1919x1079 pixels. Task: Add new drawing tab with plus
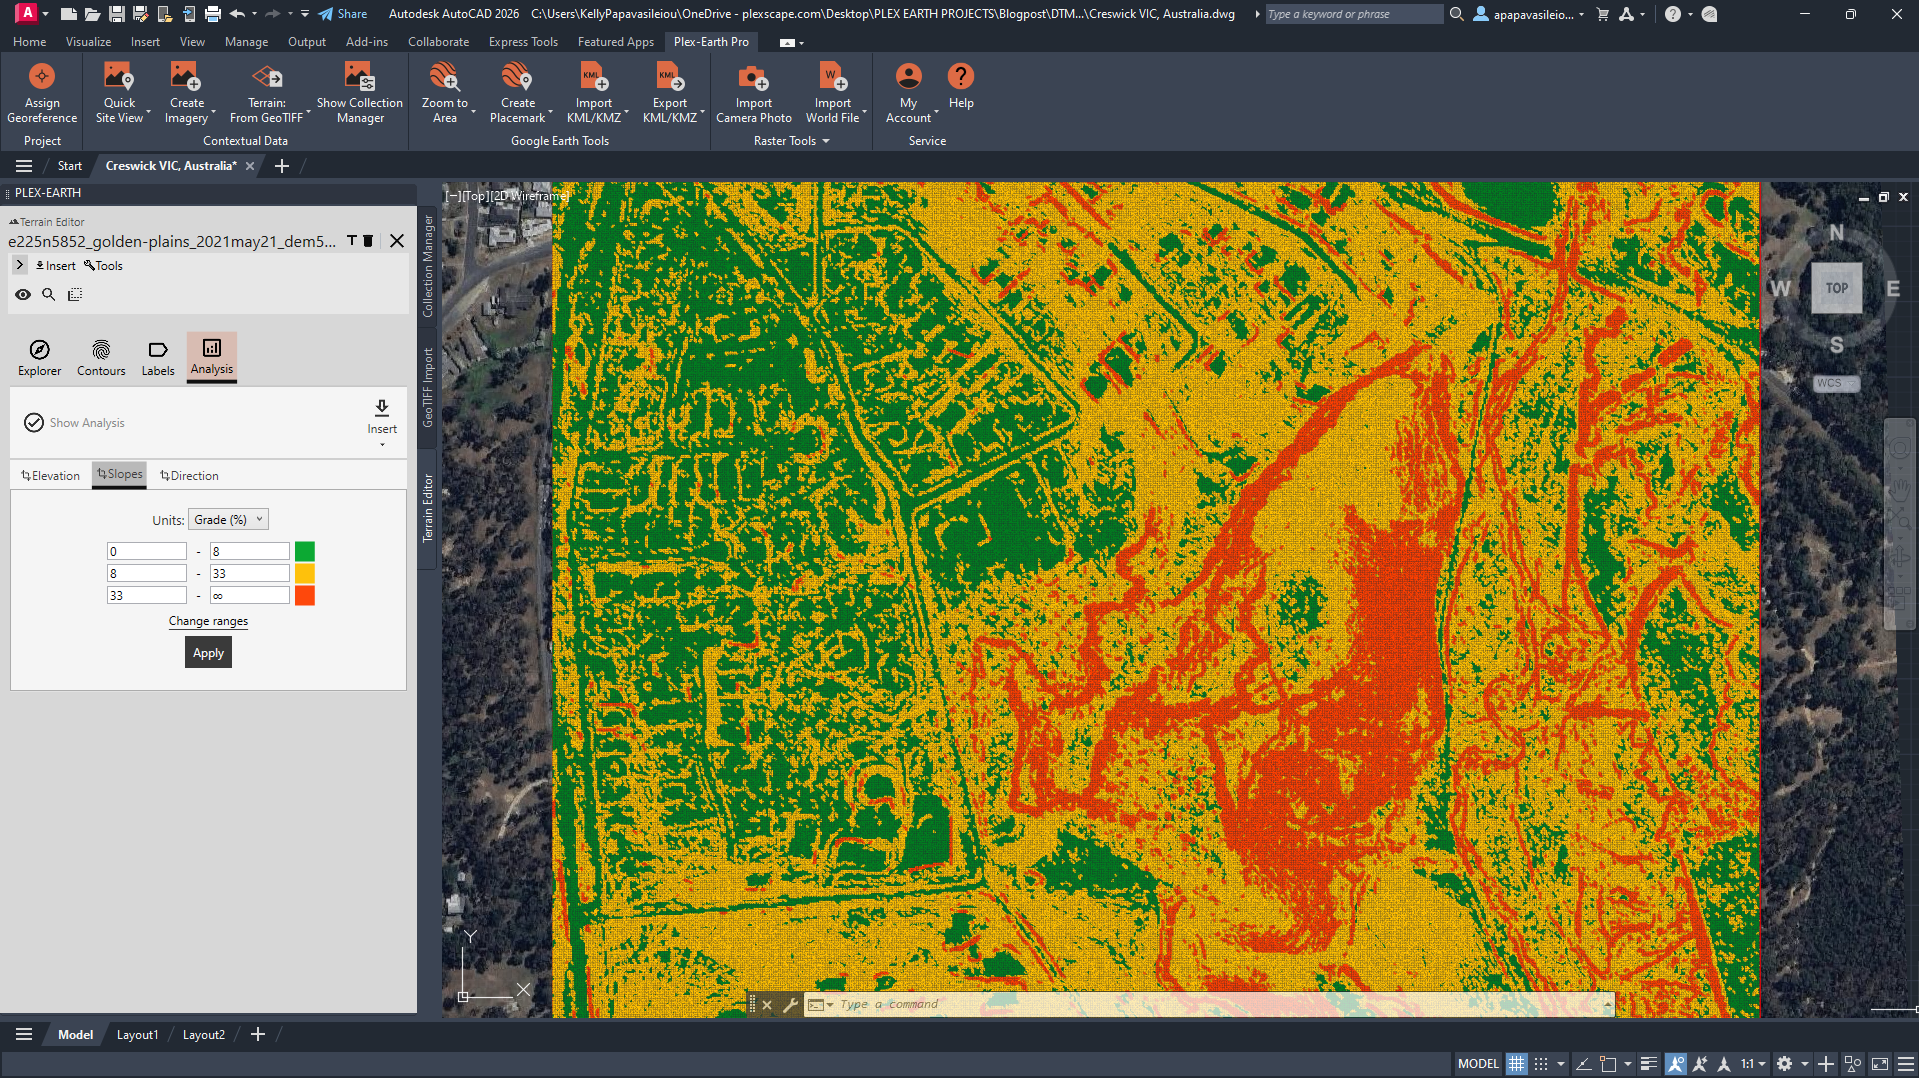pyautogui.click(x=281, y=166)
